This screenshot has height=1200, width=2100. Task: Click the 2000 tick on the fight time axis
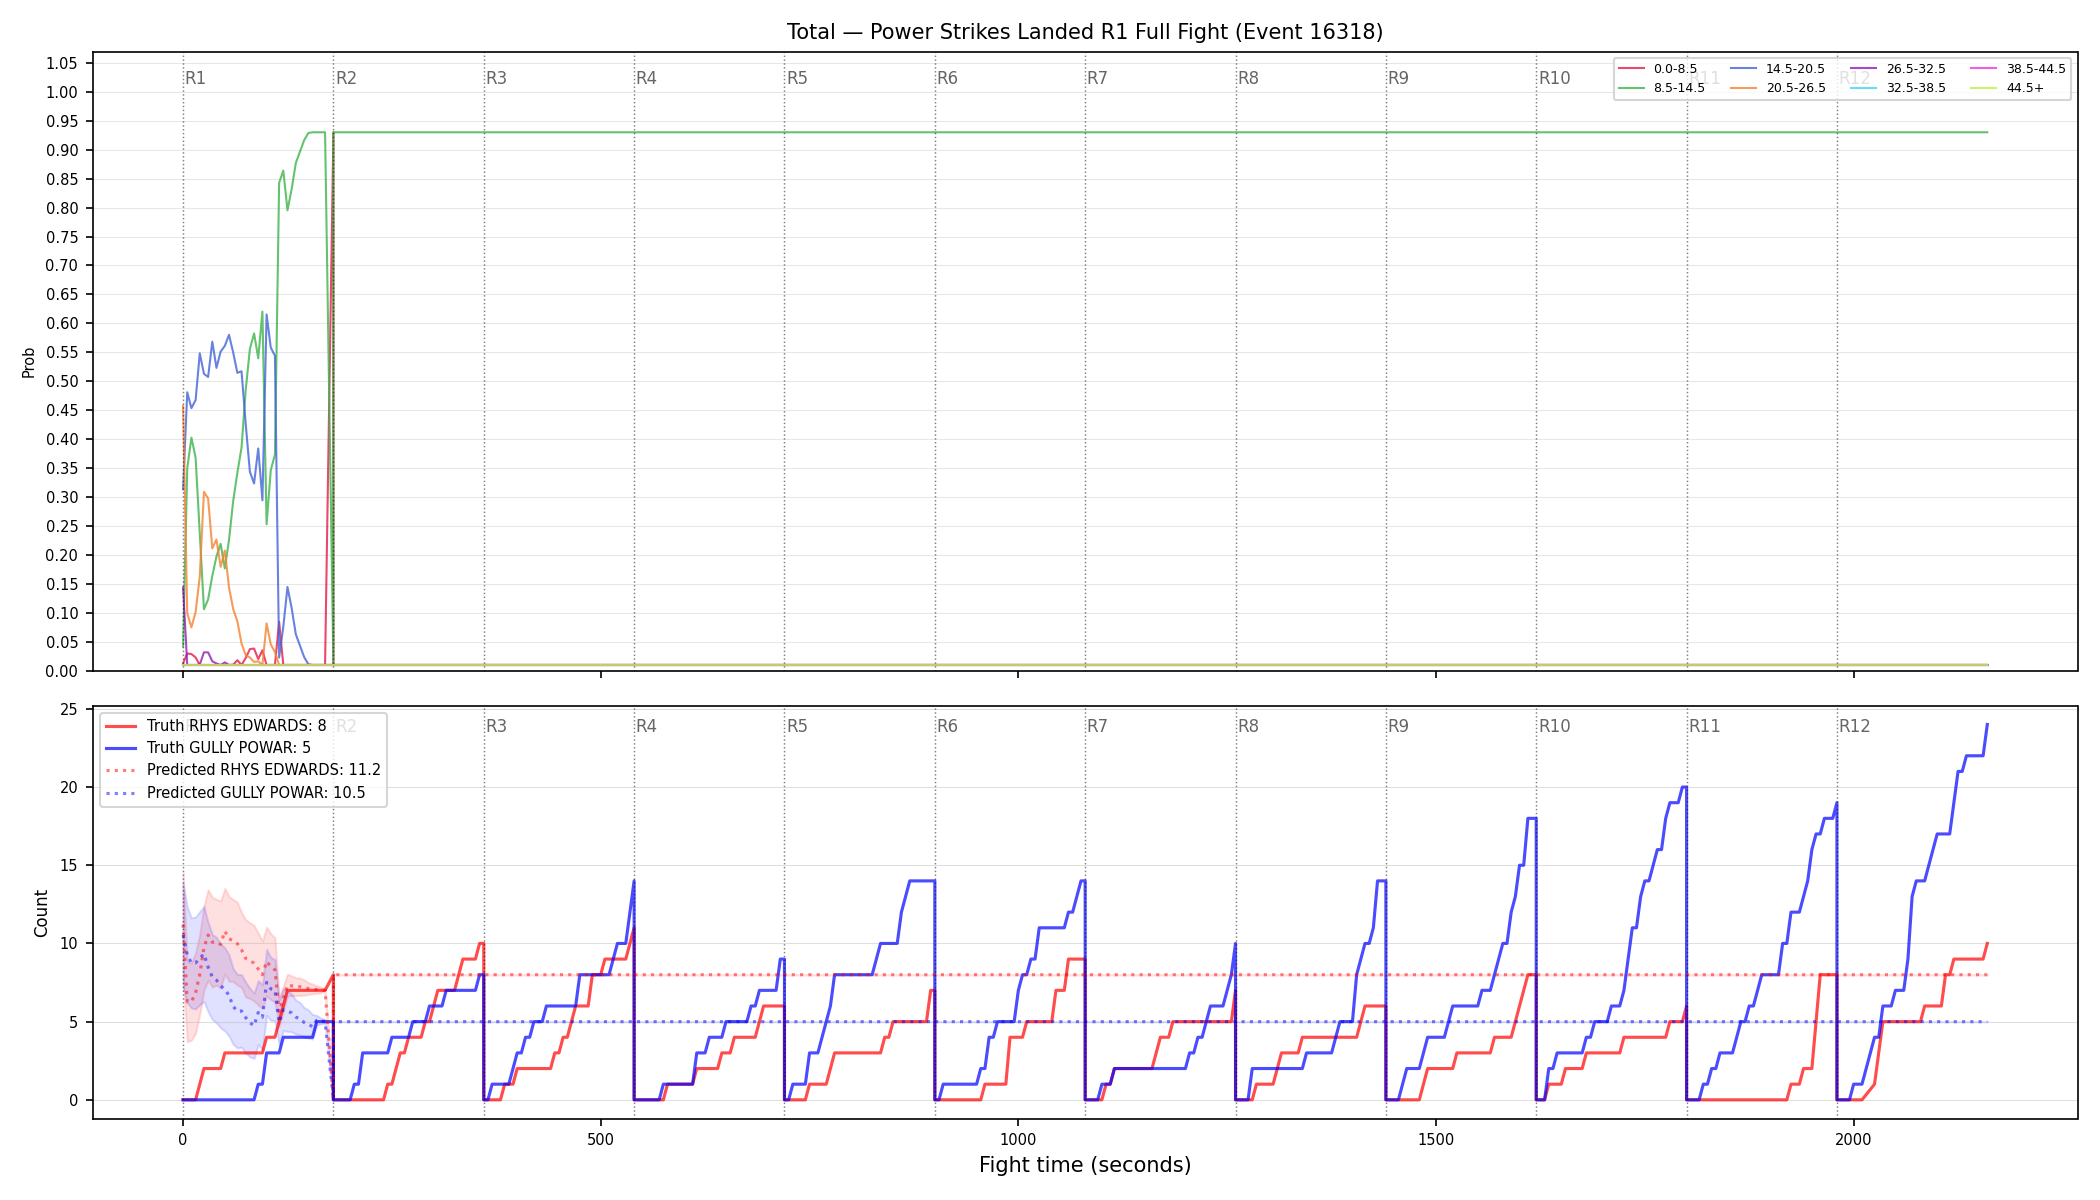(x=1854, y=1139)
